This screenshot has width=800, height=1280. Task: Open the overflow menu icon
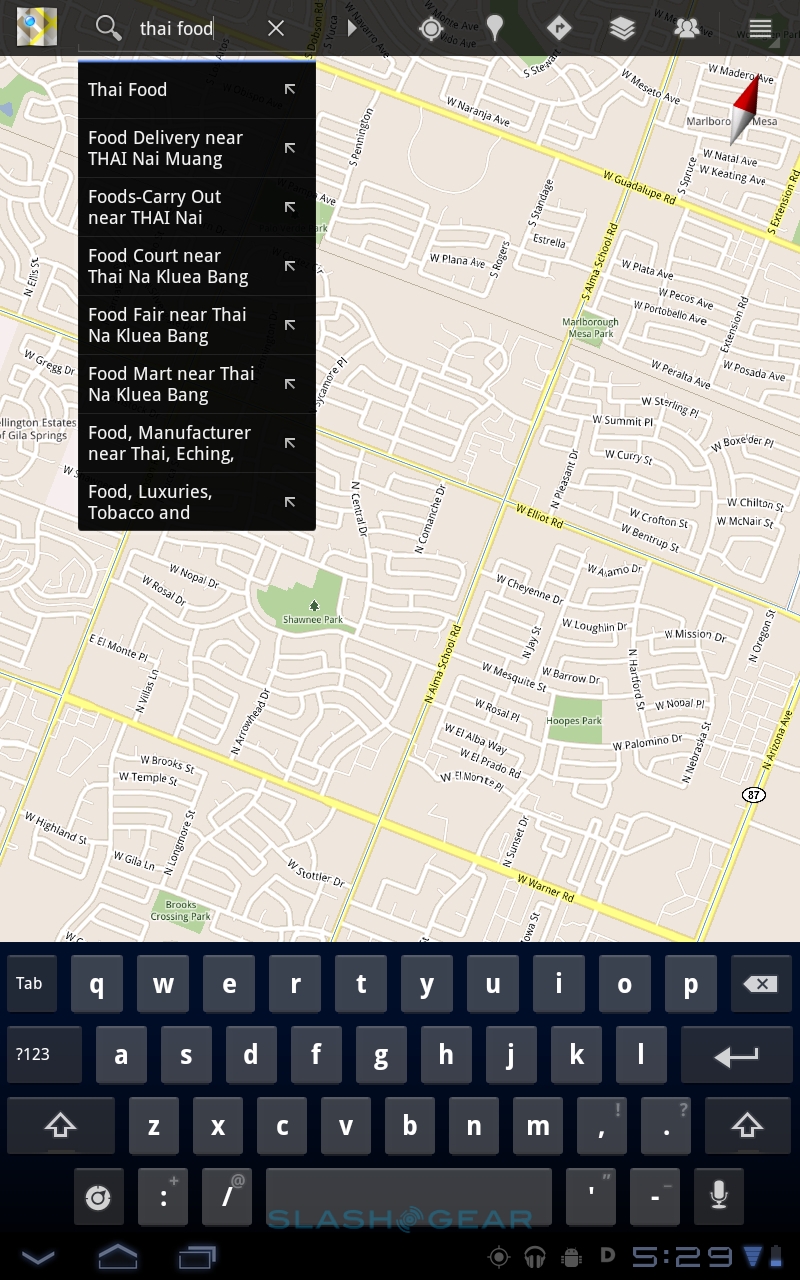760,29
